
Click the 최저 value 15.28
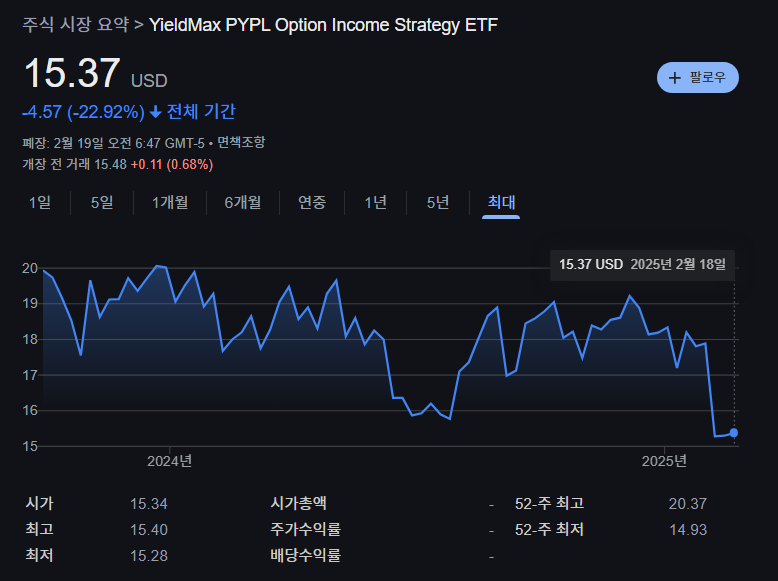149,555
